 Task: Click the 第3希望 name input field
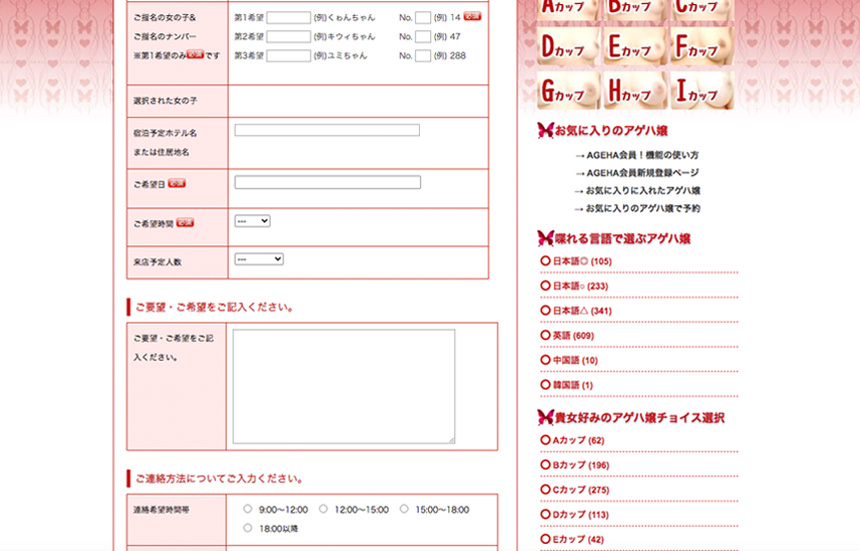pos(288,56)
